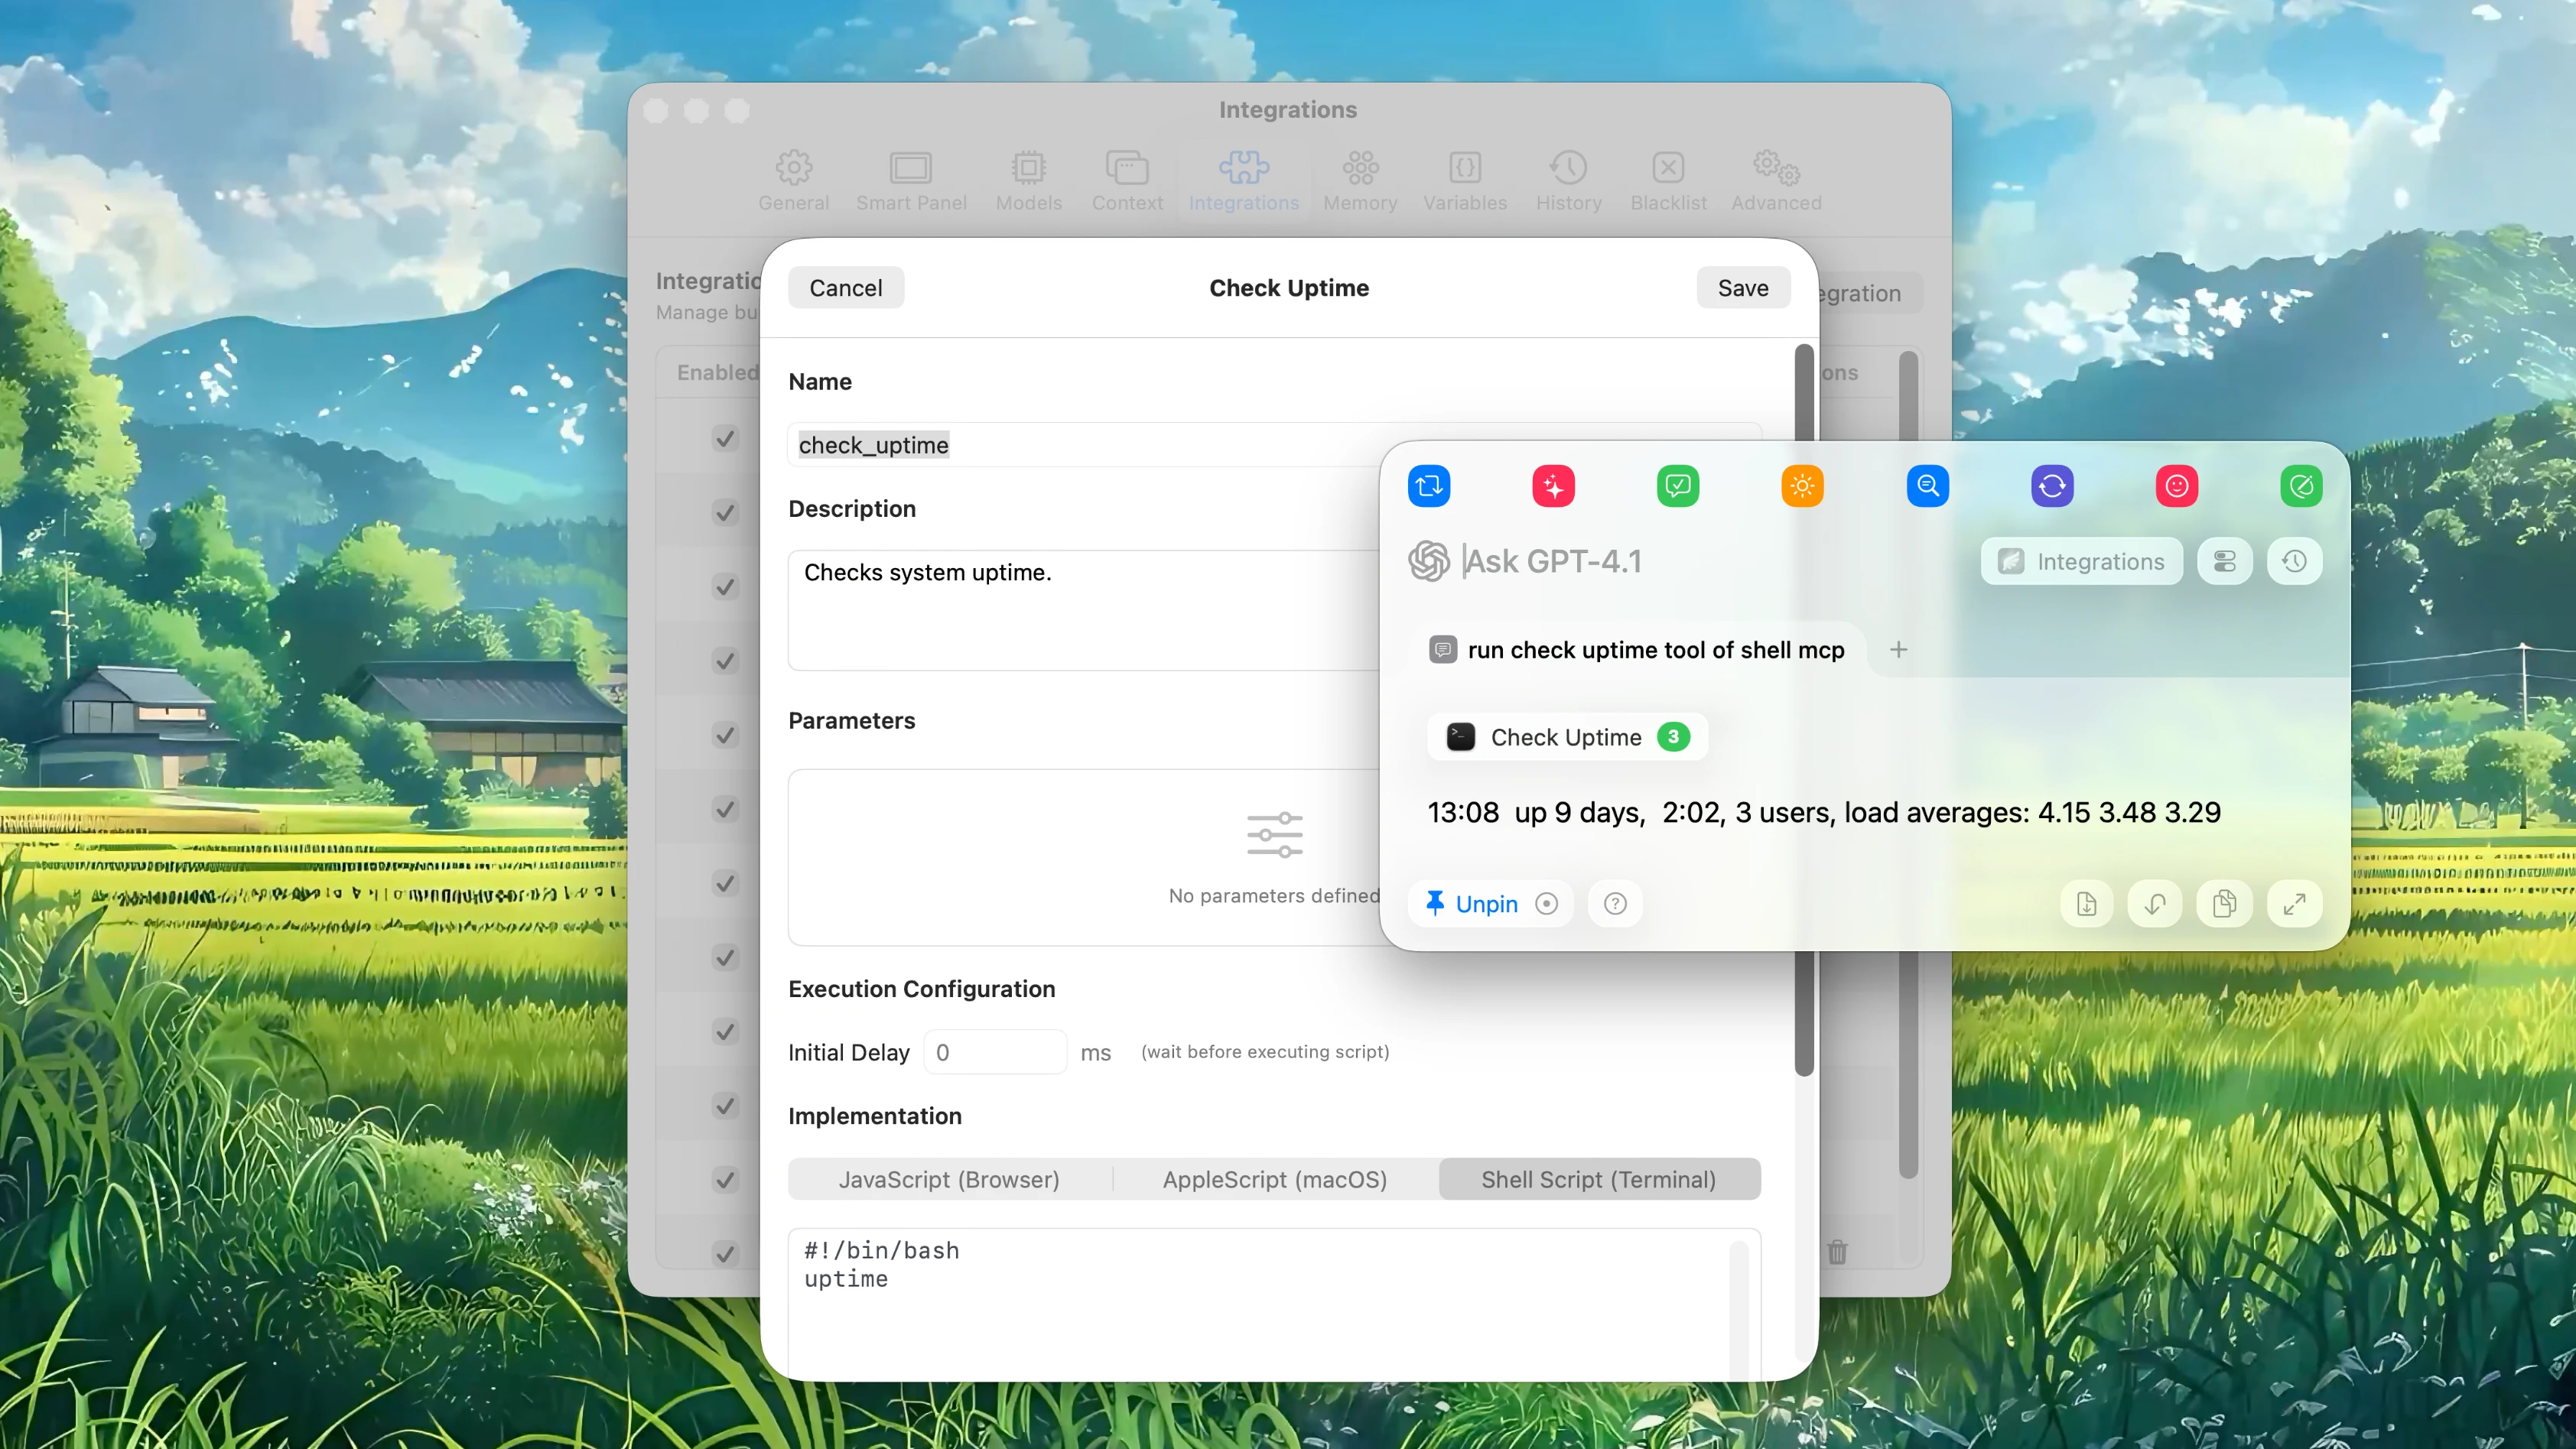Open the Advanced settings section
This screenshot has width=2576, height=1449.
[x=1775, y=180]
